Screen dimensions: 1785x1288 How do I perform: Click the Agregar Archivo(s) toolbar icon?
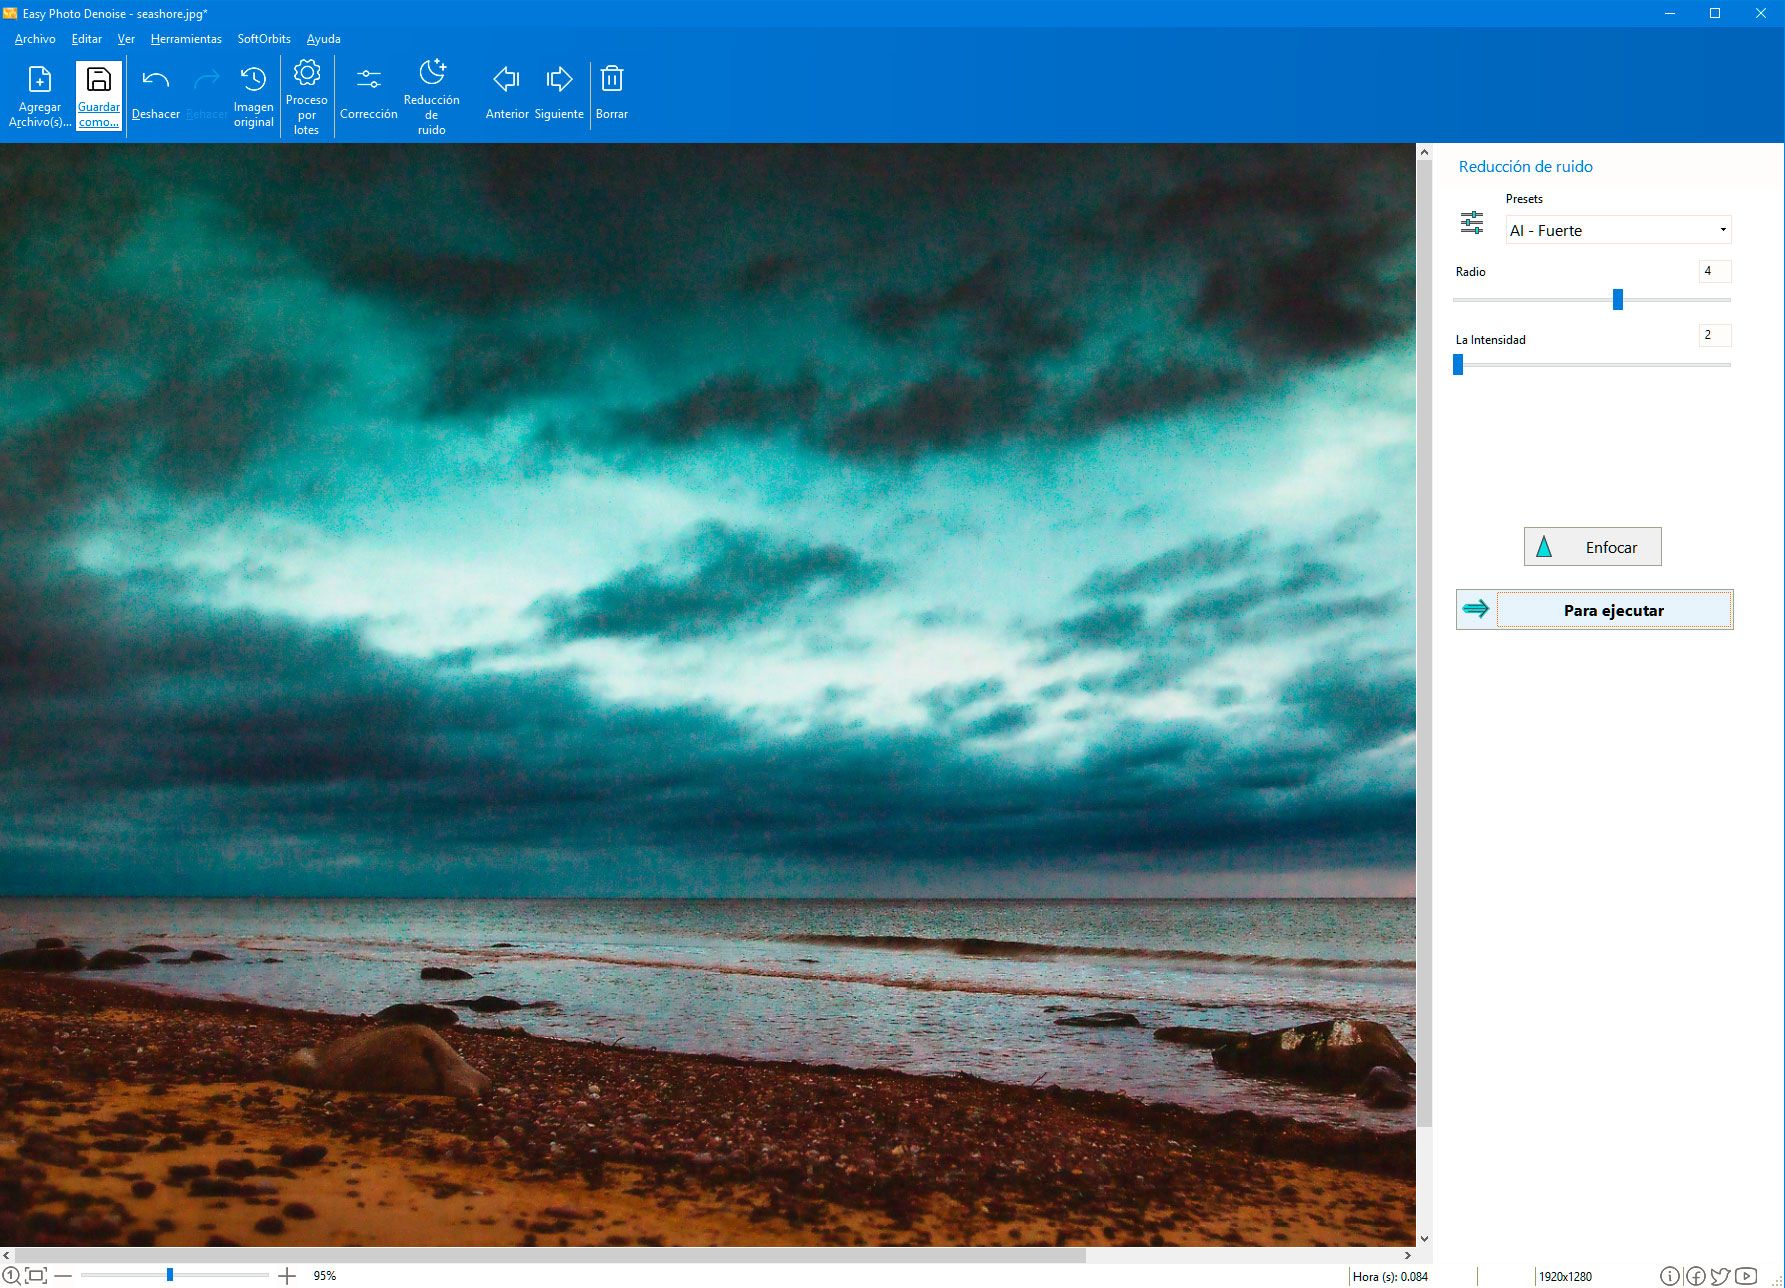(40, 80)
